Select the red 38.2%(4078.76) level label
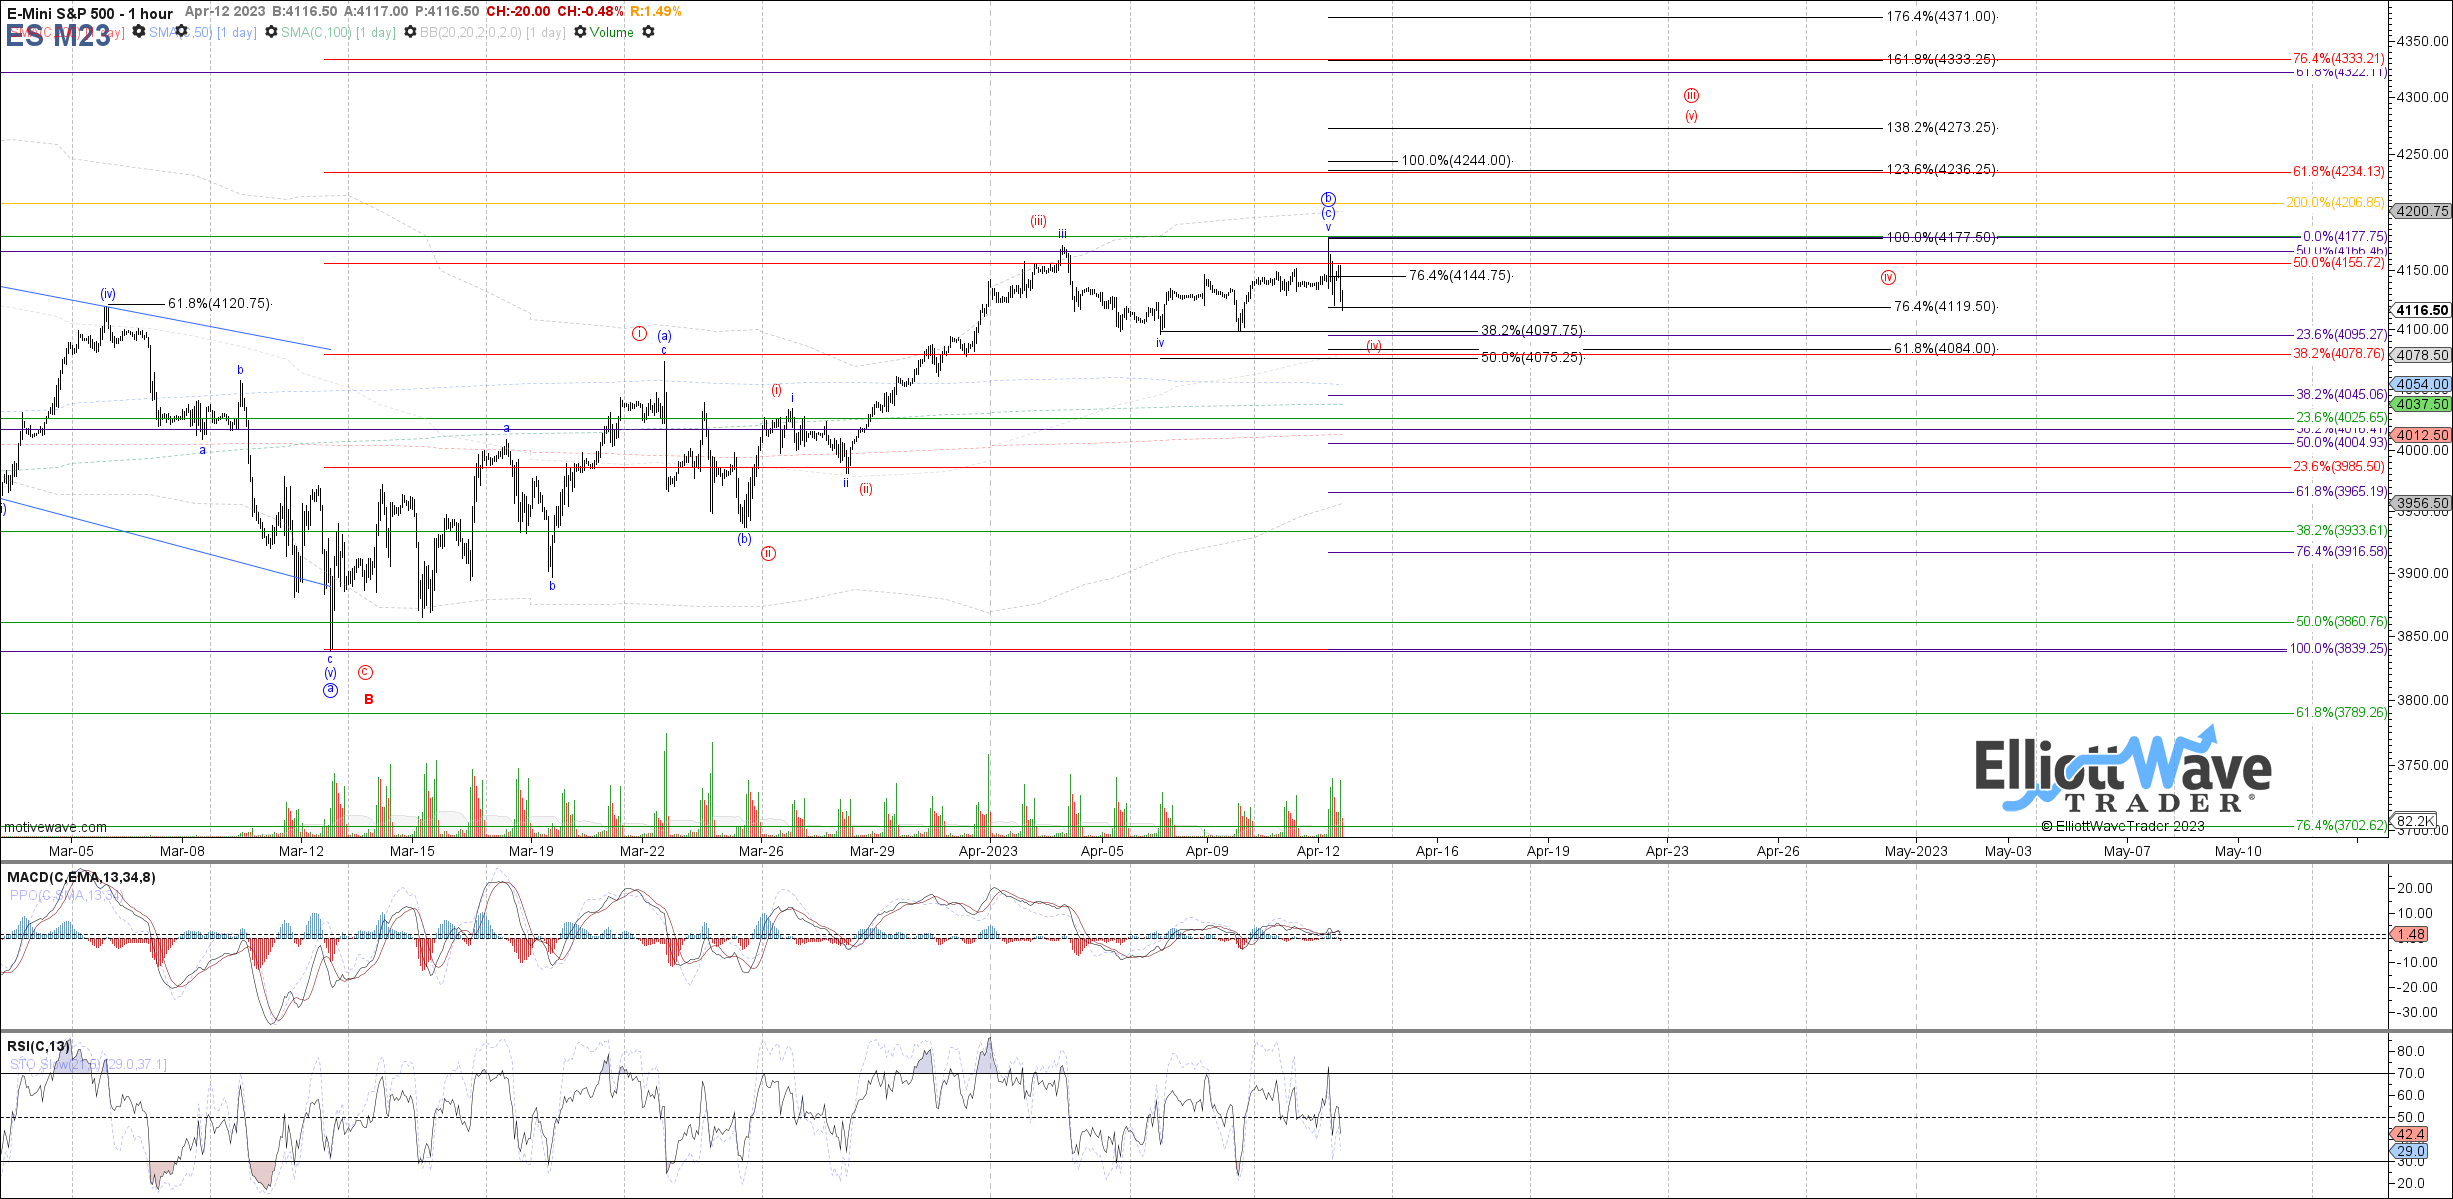This screenshot has height=1199, width=2453. [2339, 354]
